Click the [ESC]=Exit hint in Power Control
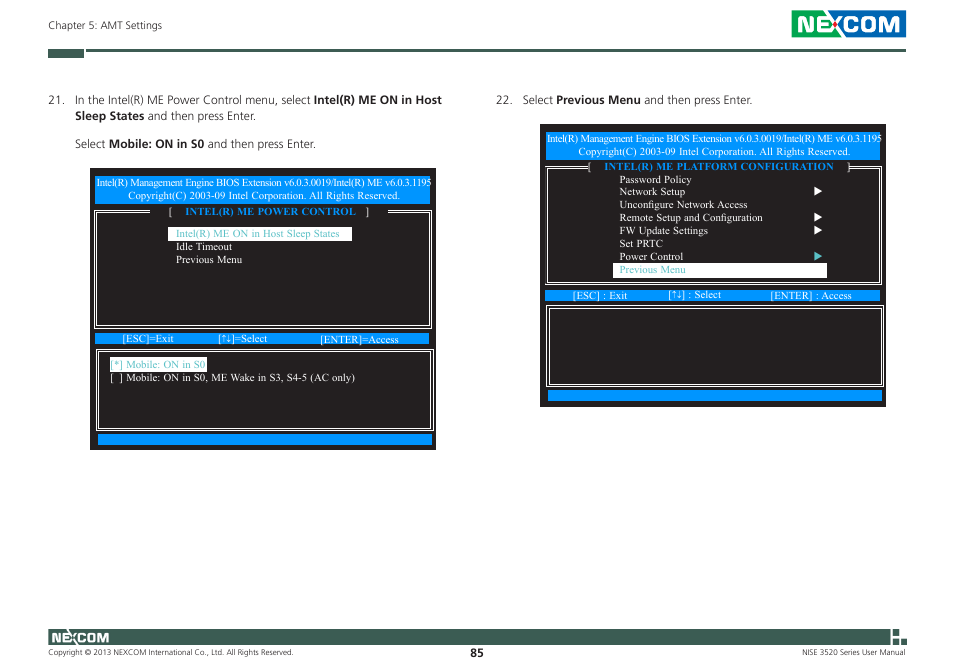Screen dimensions: 954x672 pos(148,339)
